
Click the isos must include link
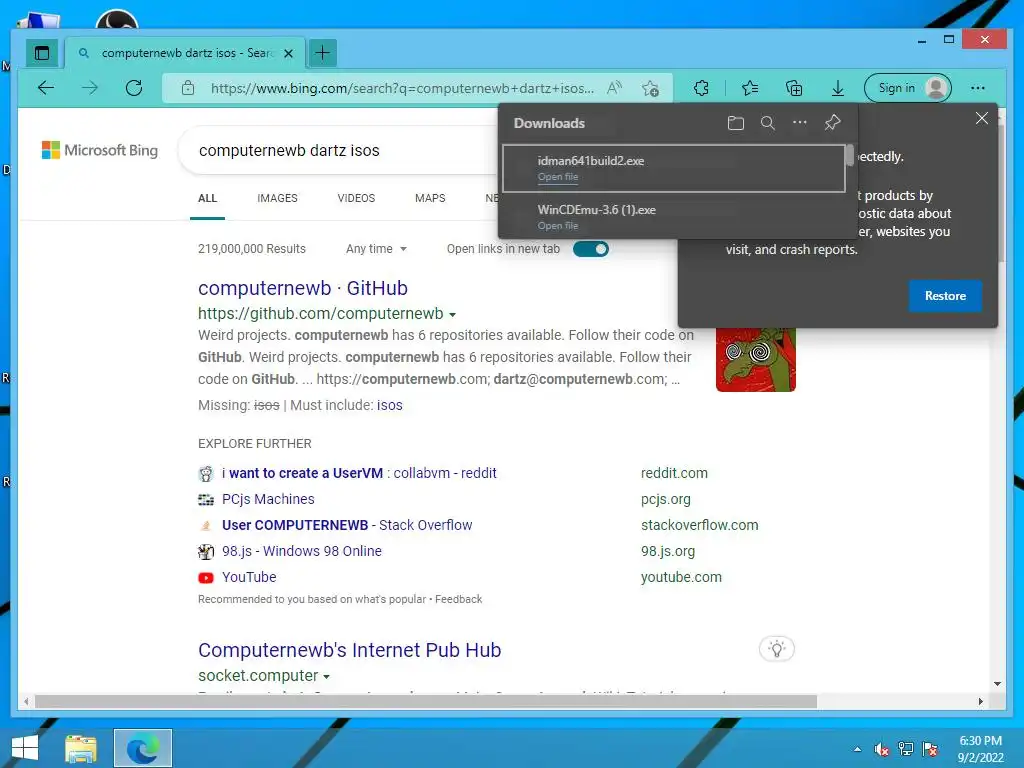pos(389,405)
